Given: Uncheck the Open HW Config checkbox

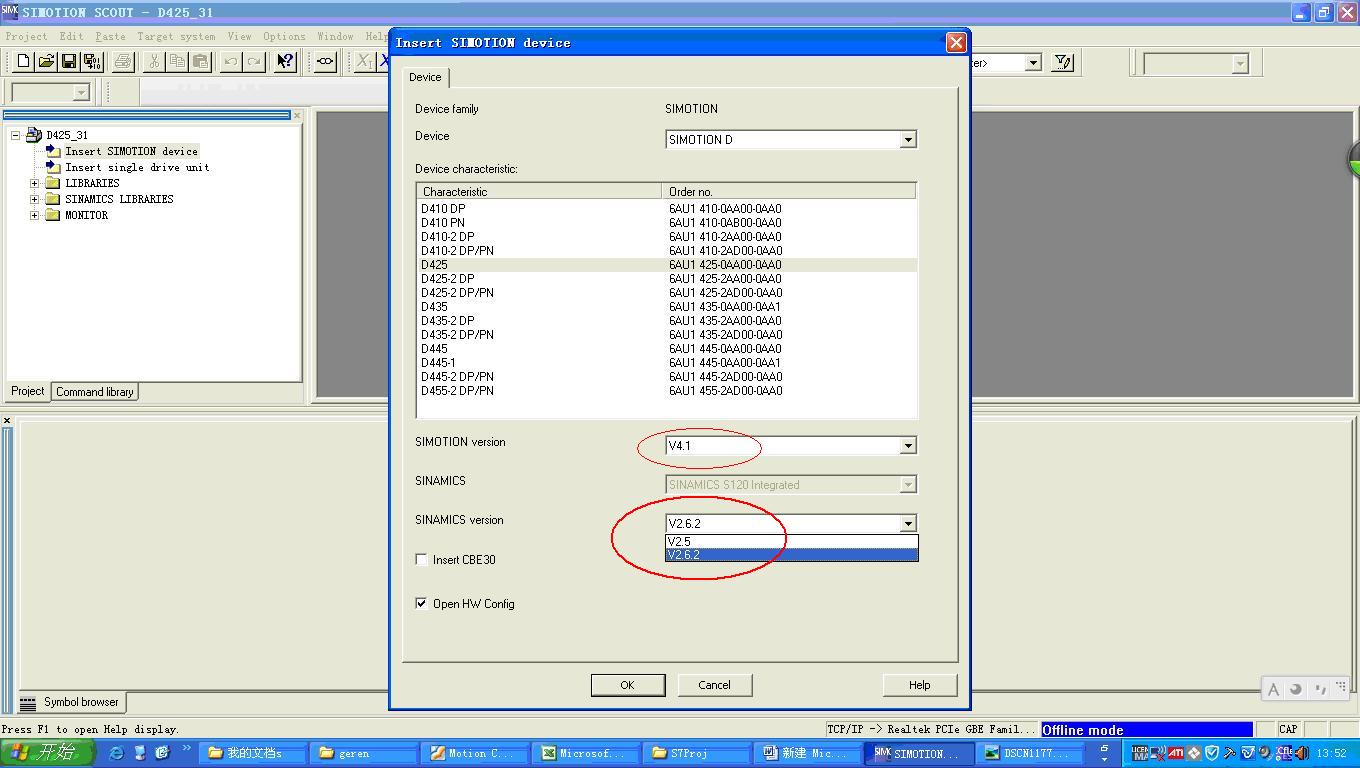Looking at the screenshot, I should [x=421, y=604].
